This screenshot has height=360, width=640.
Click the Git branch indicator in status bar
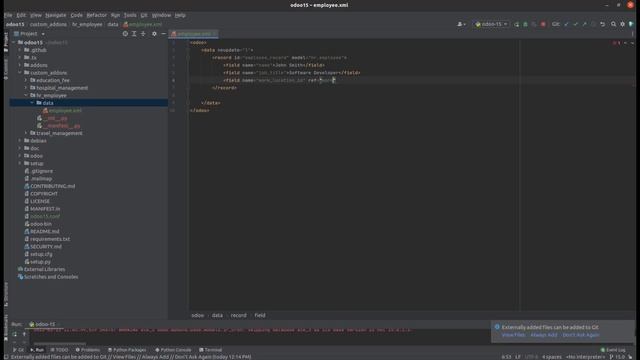pos(617,357)
